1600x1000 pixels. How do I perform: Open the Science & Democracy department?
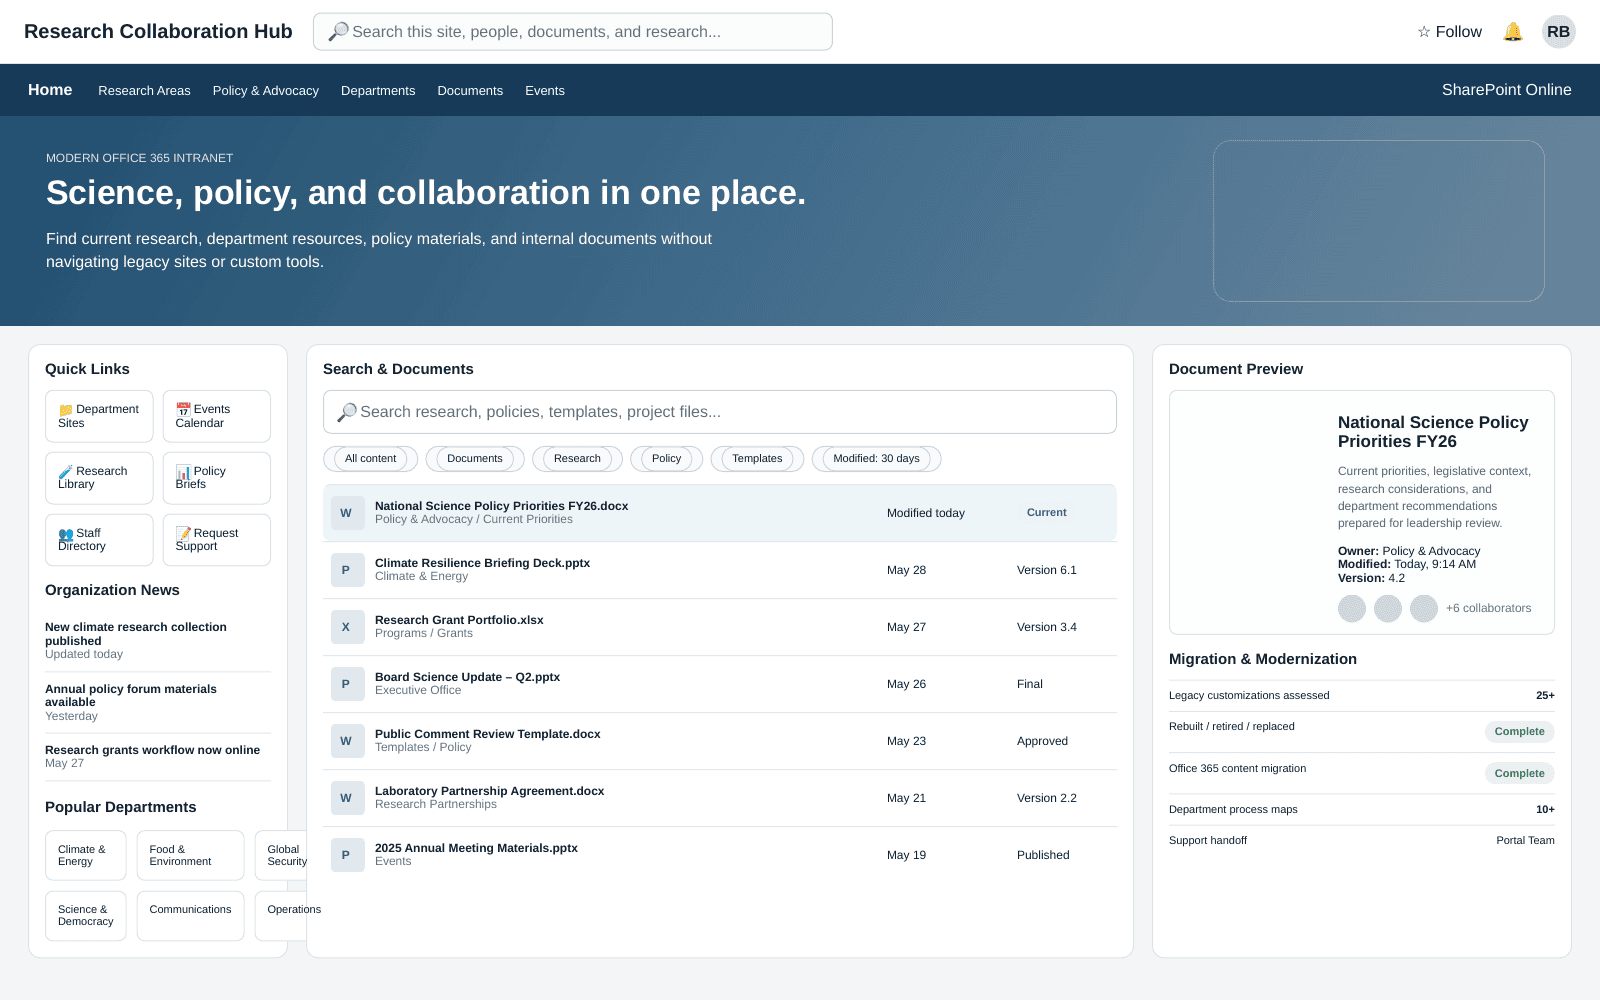(86, 916)
